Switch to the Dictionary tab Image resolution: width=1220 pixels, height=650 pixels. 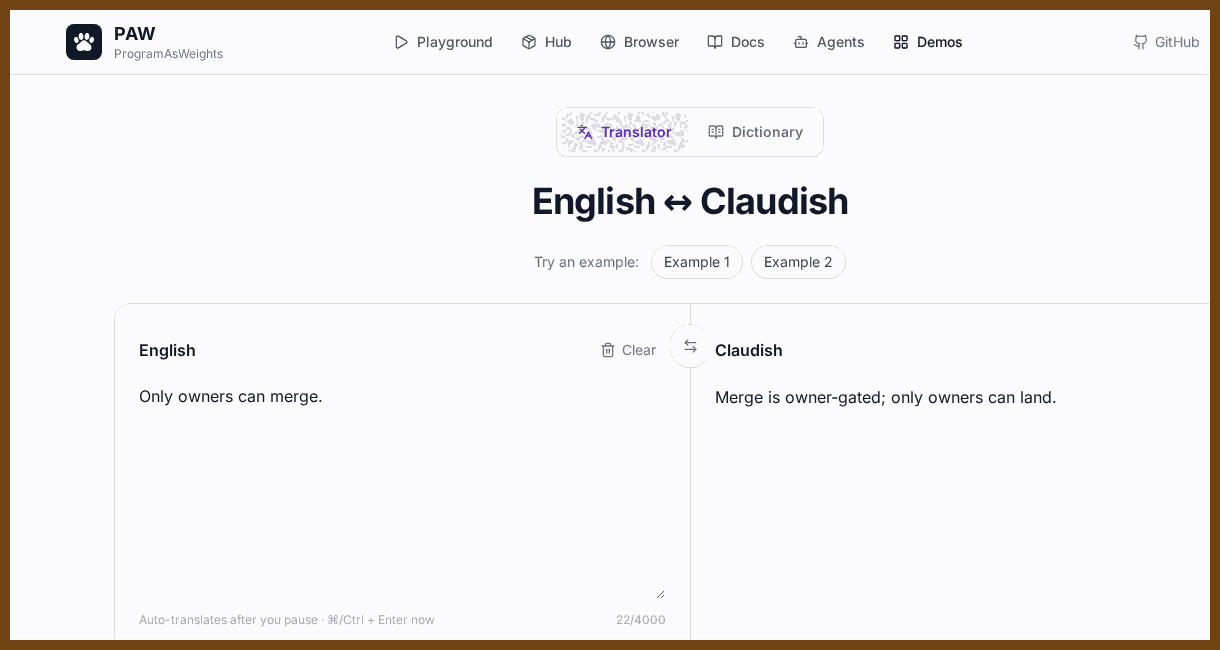[755, 132]
